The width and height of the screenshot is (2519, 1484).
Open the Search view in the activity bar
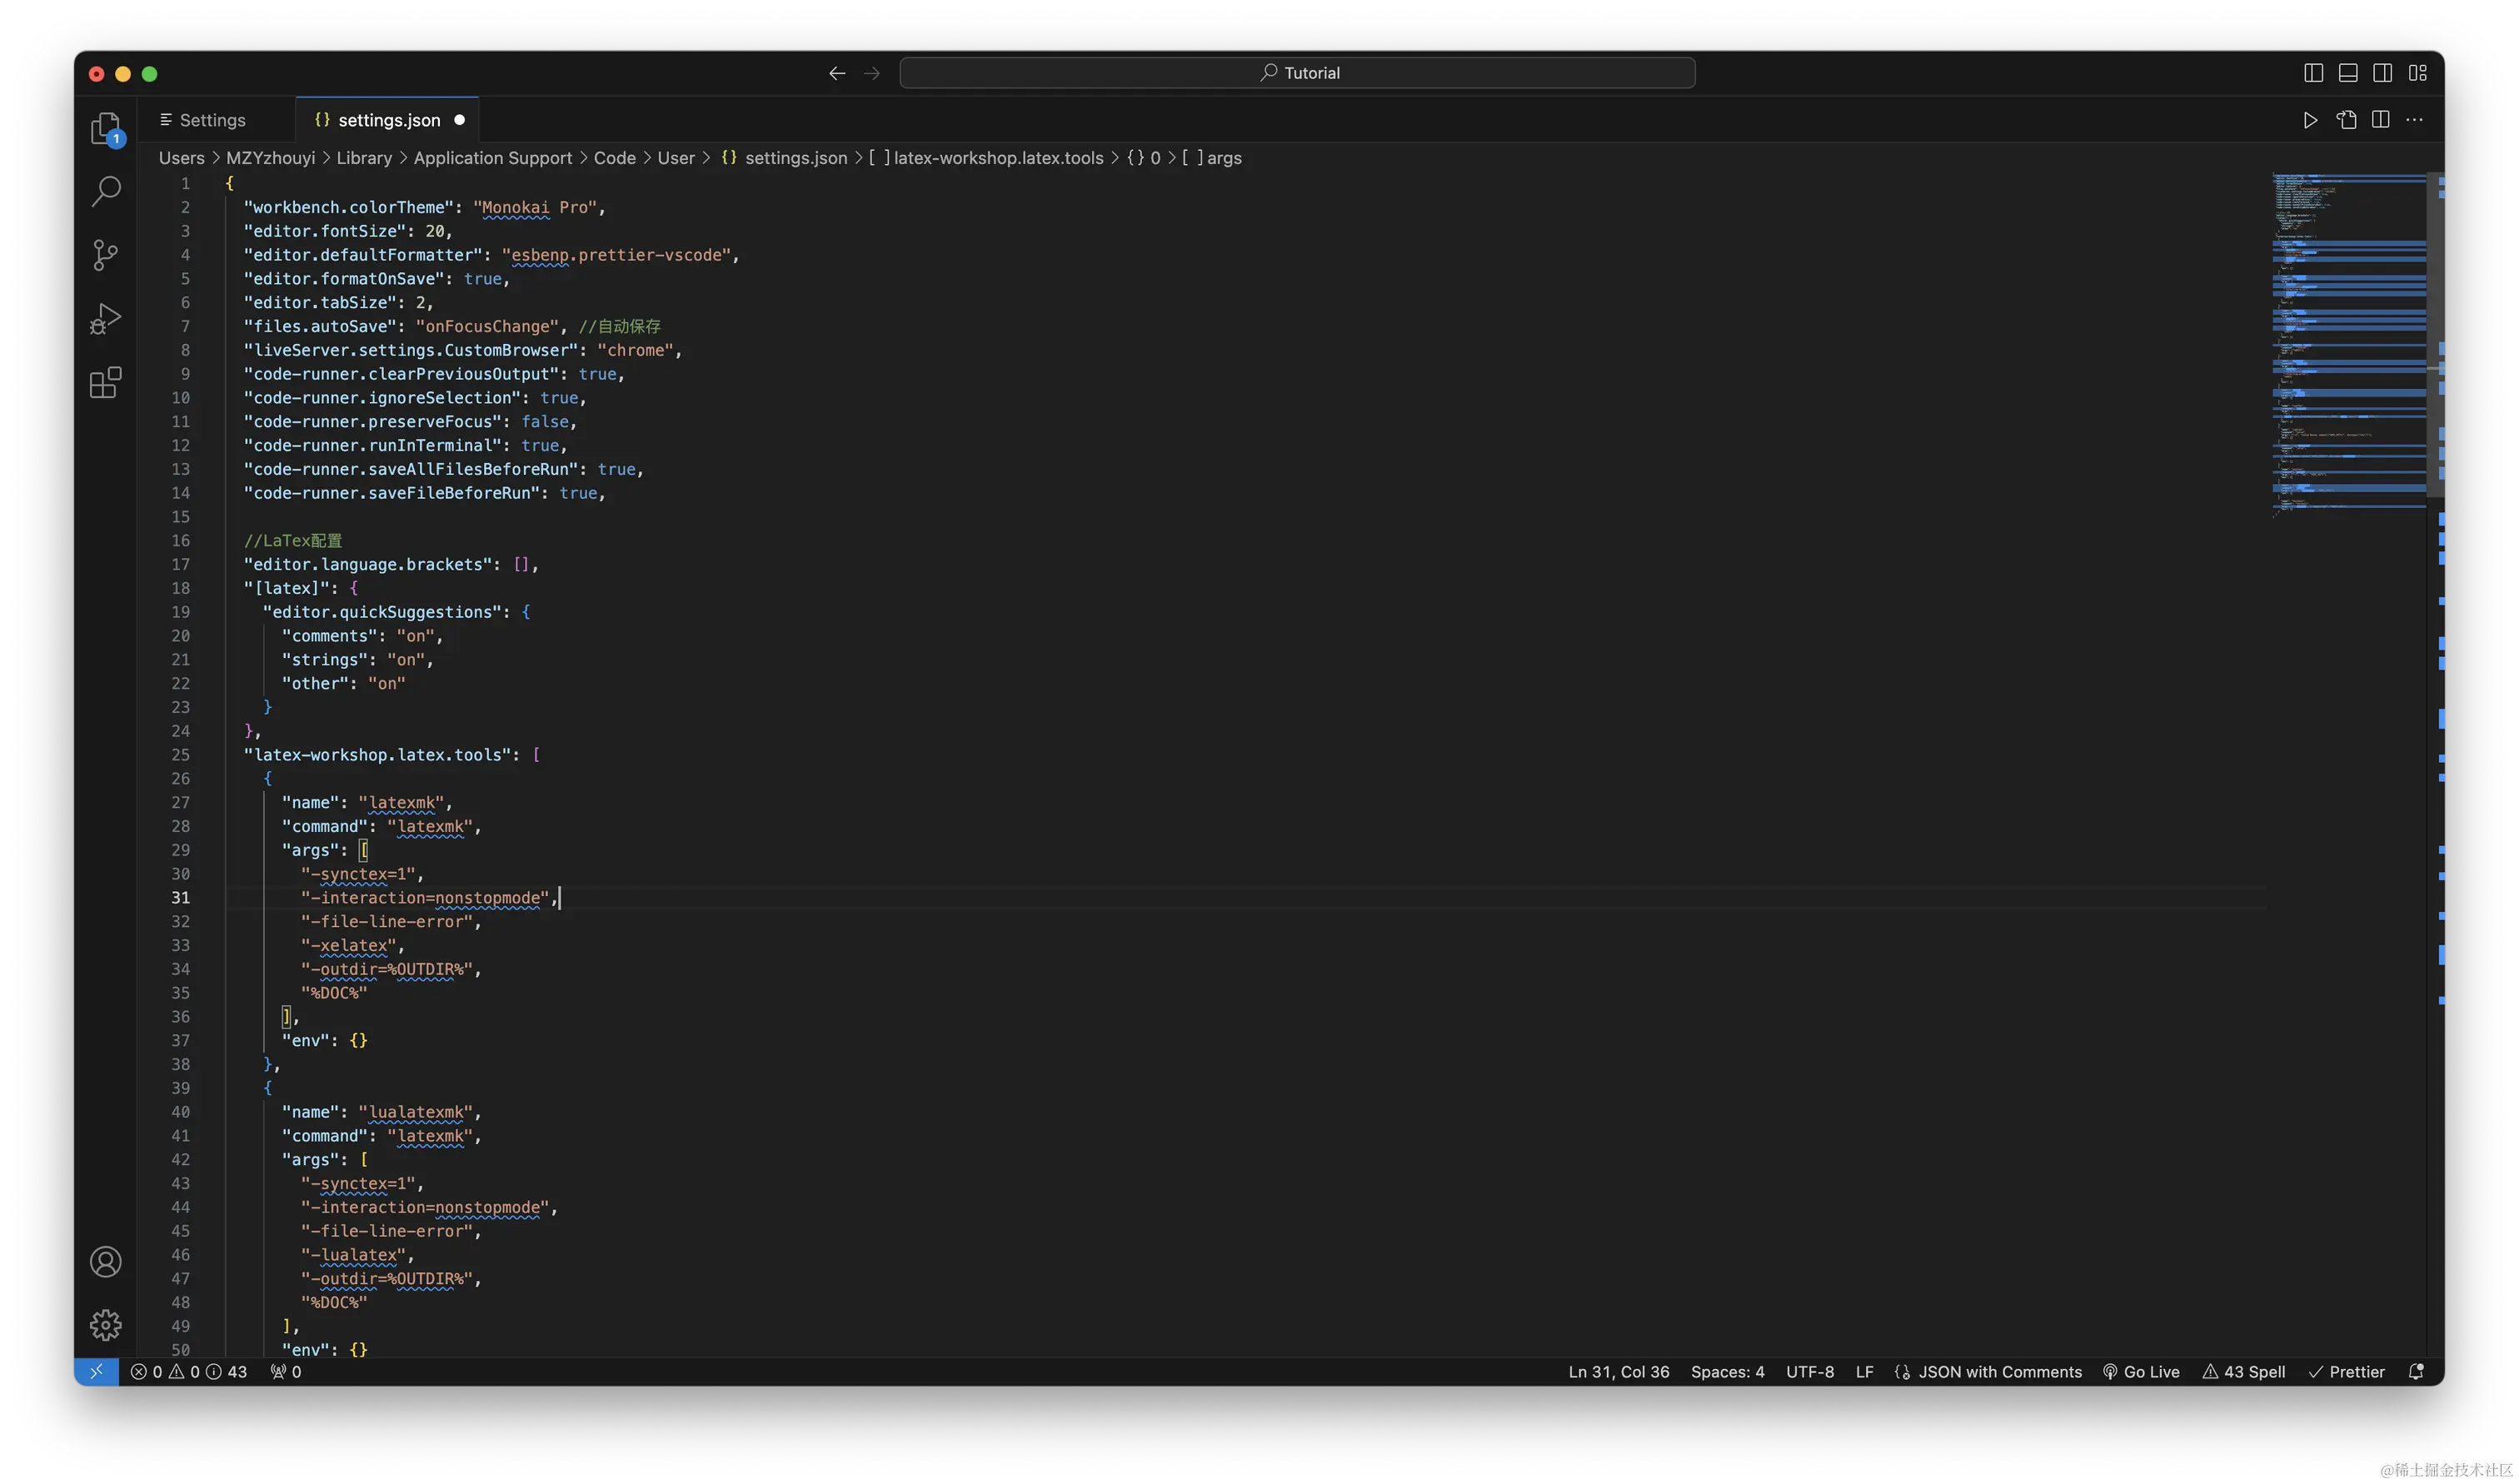coord(105,190)
